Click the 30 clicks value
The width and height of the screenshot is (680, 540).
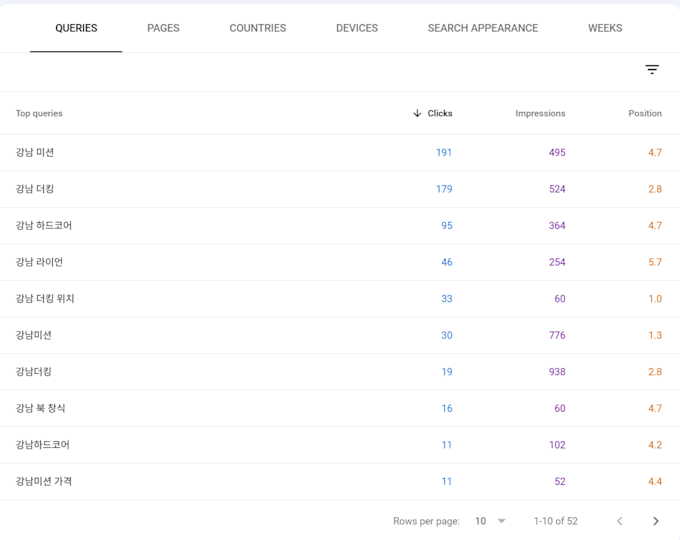click(447, 335)
